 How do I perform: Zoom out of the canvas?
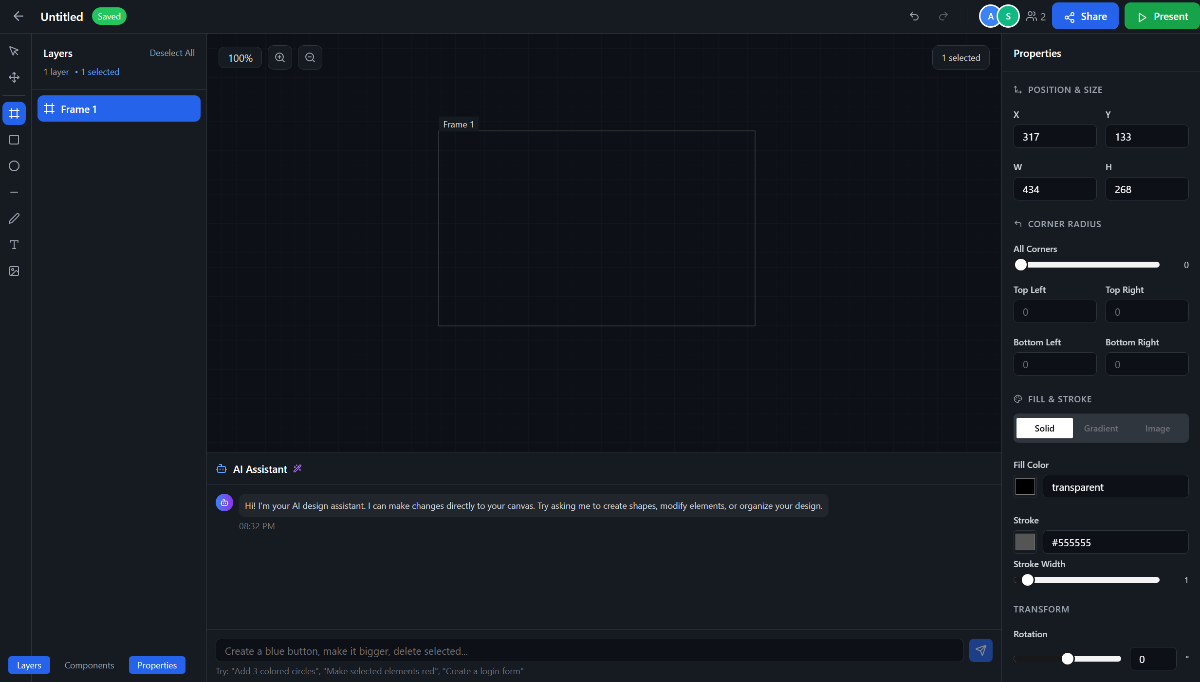[310, 57]
